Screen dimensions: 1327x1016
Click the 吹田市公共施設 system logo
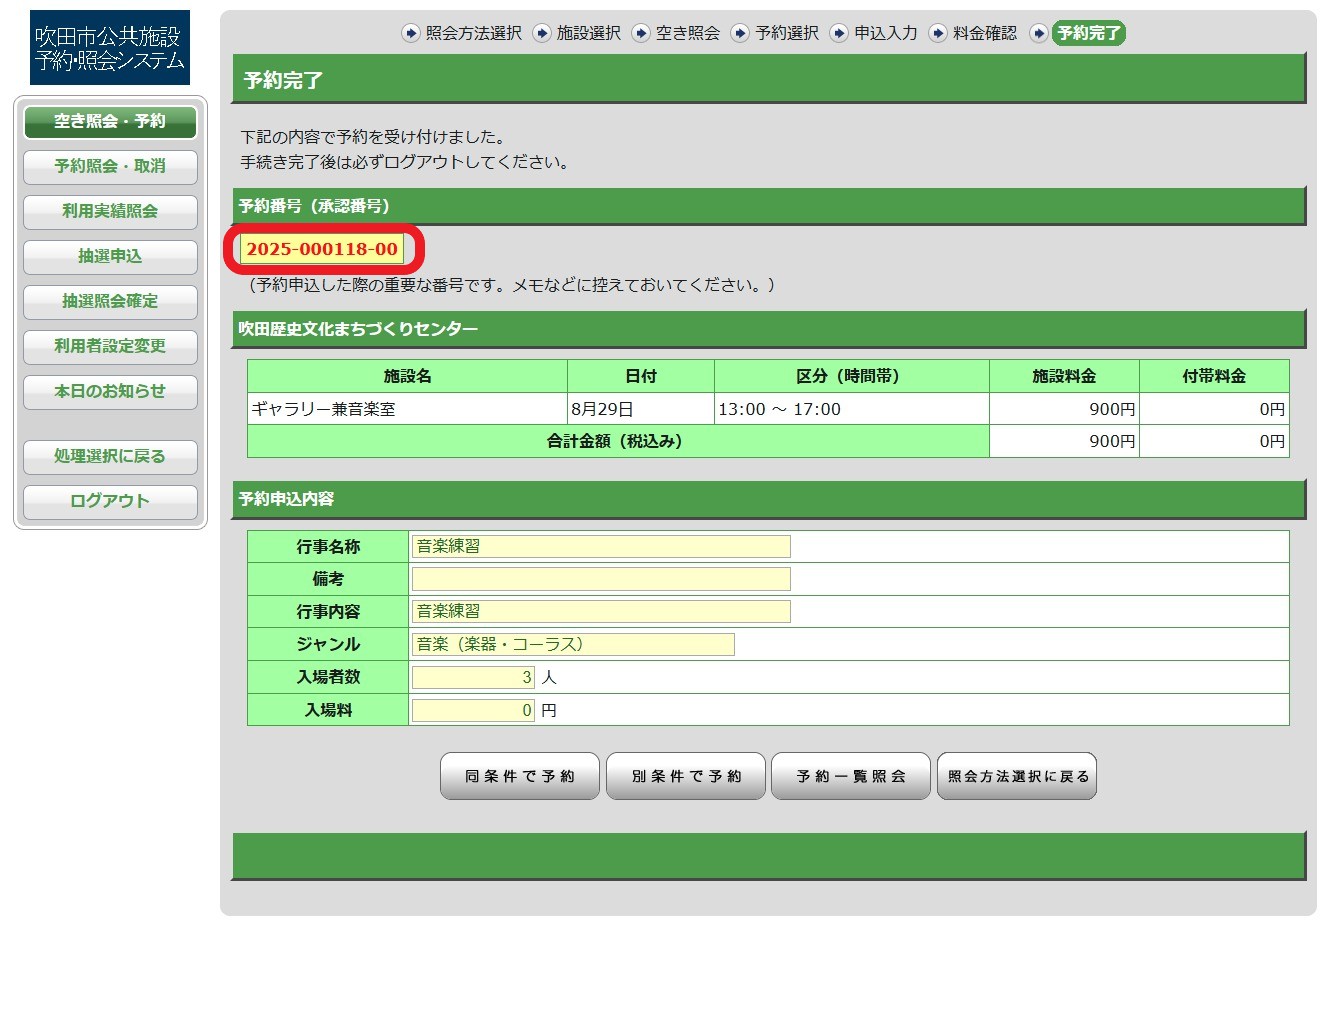pos(110,48)
